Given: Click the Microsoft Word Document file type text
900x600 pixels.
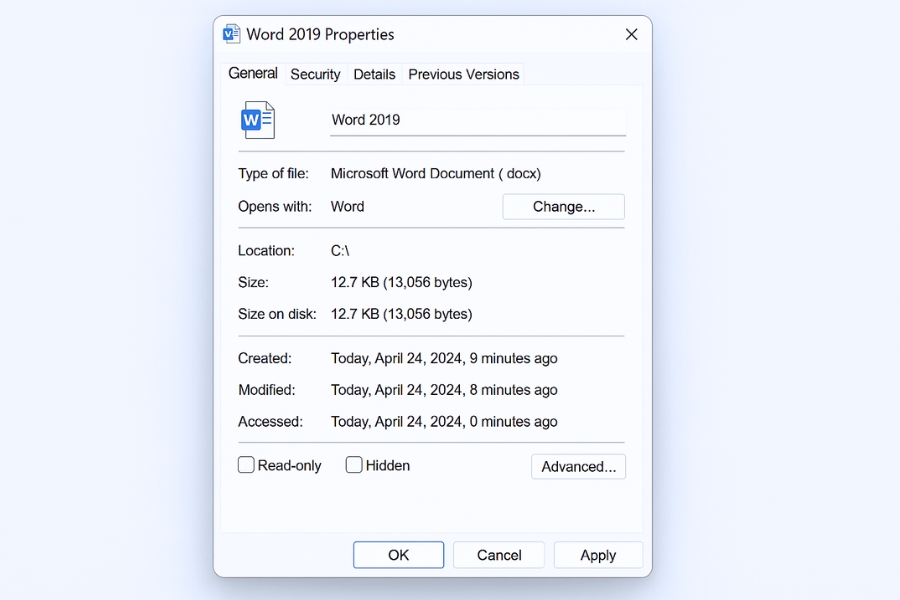Looking at the screenshot, I should click(x=435, y=174).
